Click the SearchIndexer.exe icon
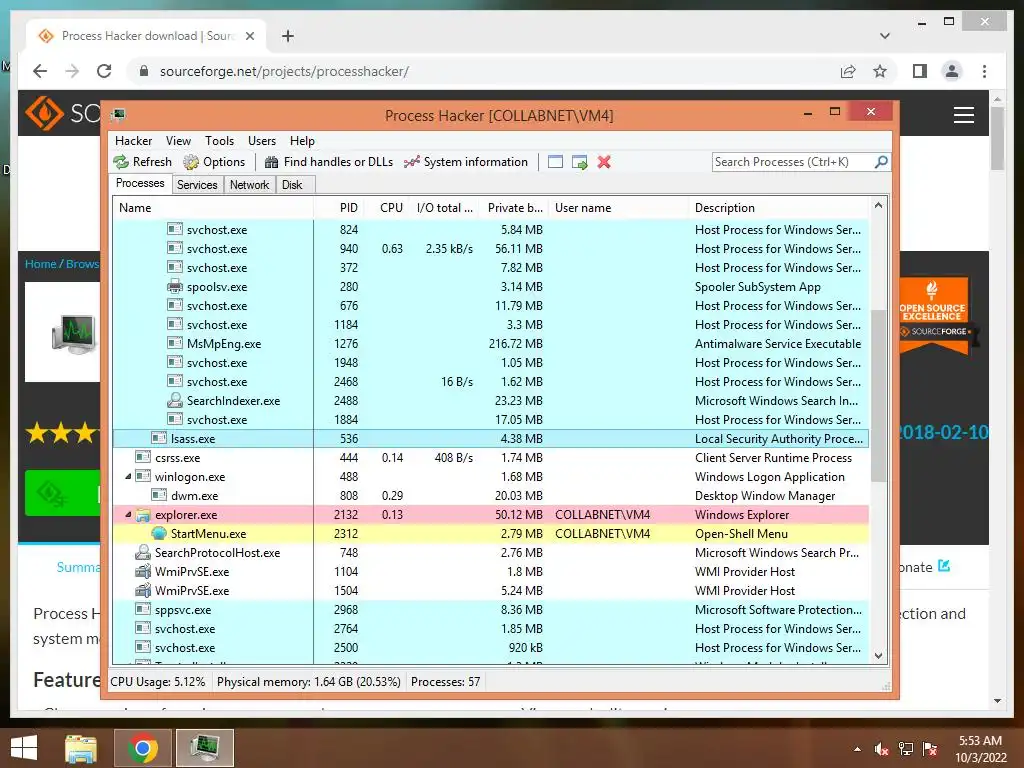The height and width of the screenshot is (768, 1024). click(x=174, y=400)
